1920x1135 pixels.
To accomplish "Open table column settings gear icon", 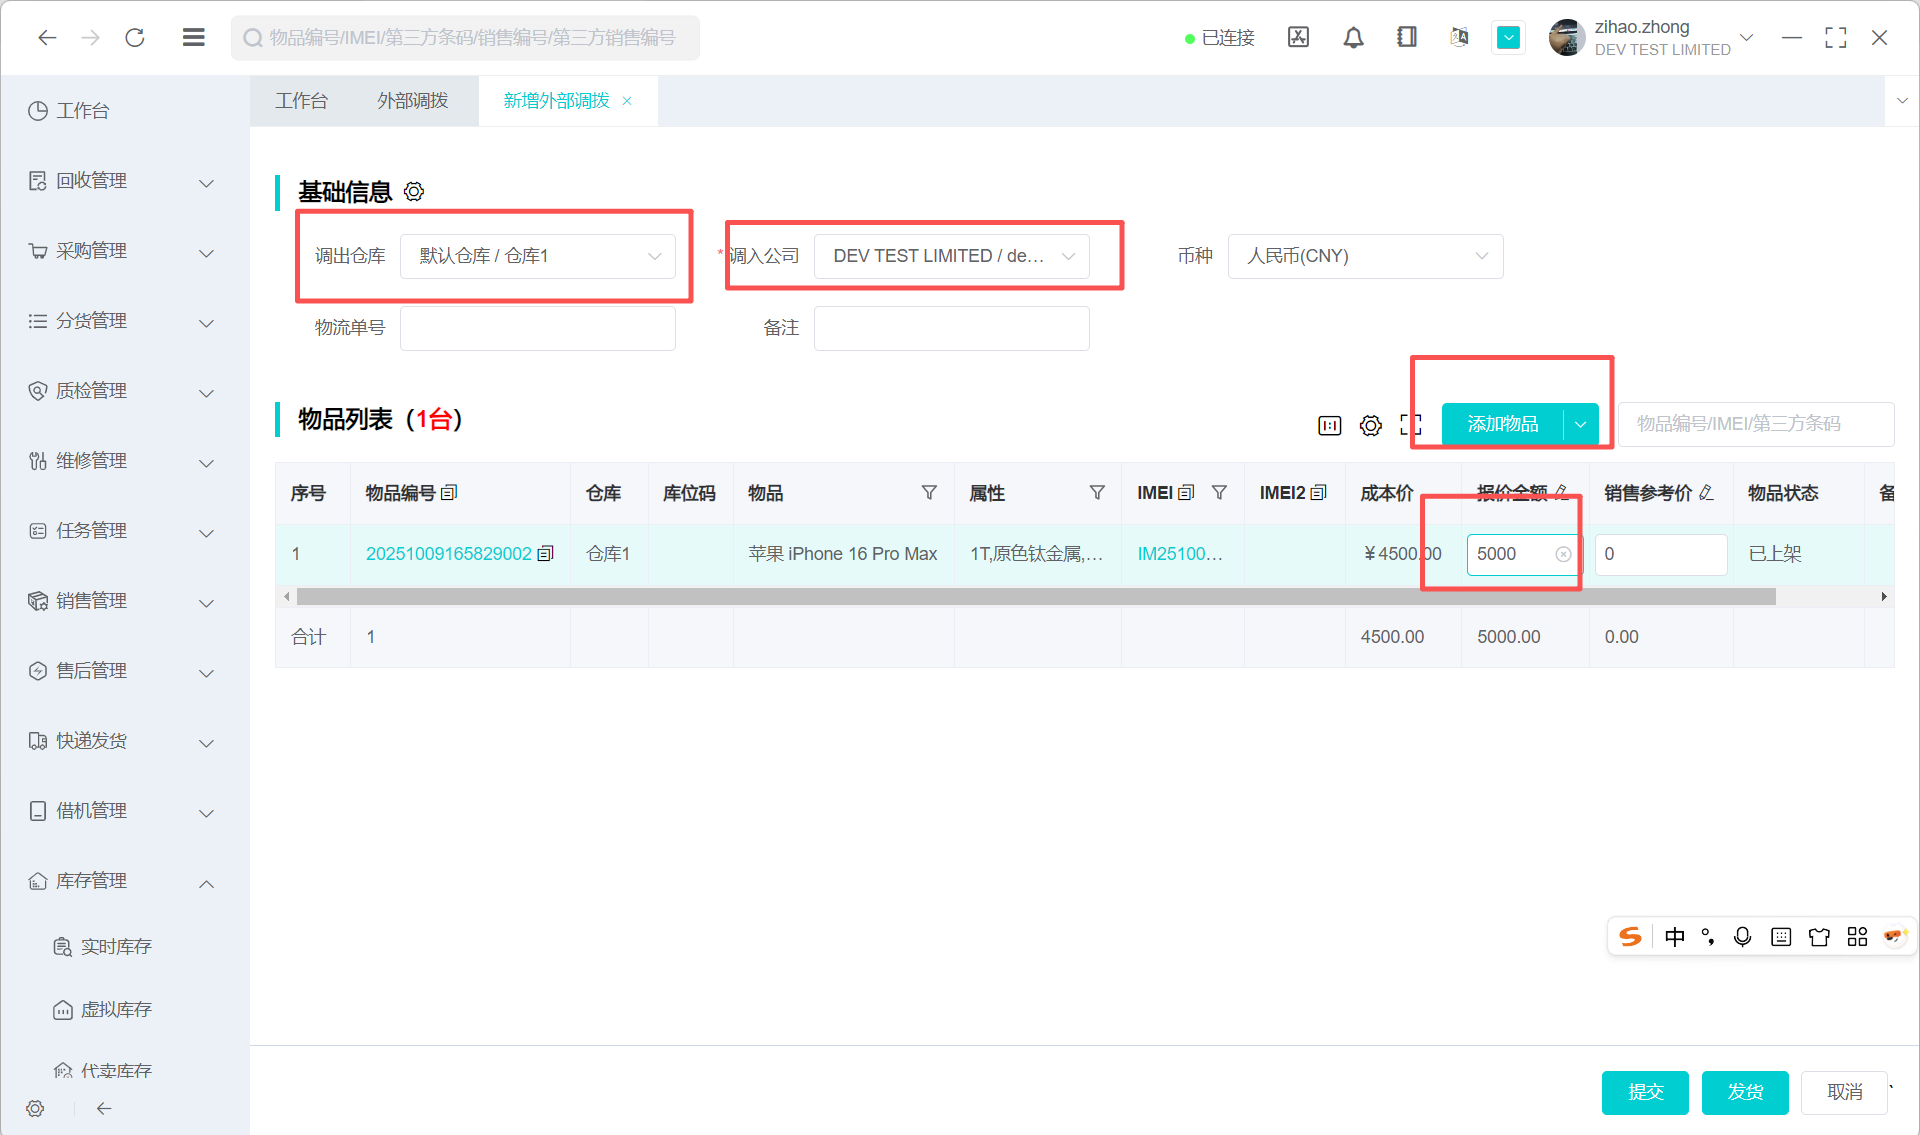I will [x=1370, y=425].
